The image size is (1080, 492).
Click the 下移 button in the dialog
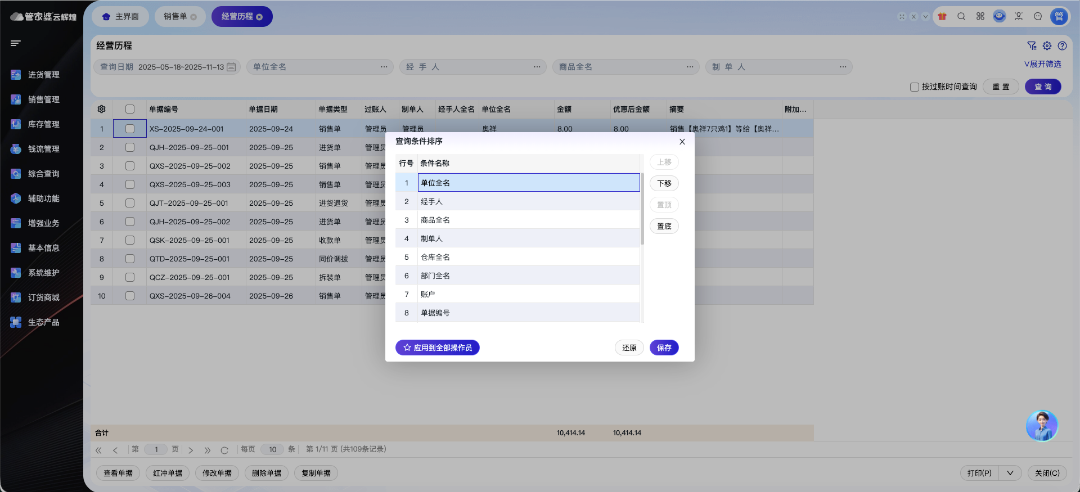pos(664,183)
